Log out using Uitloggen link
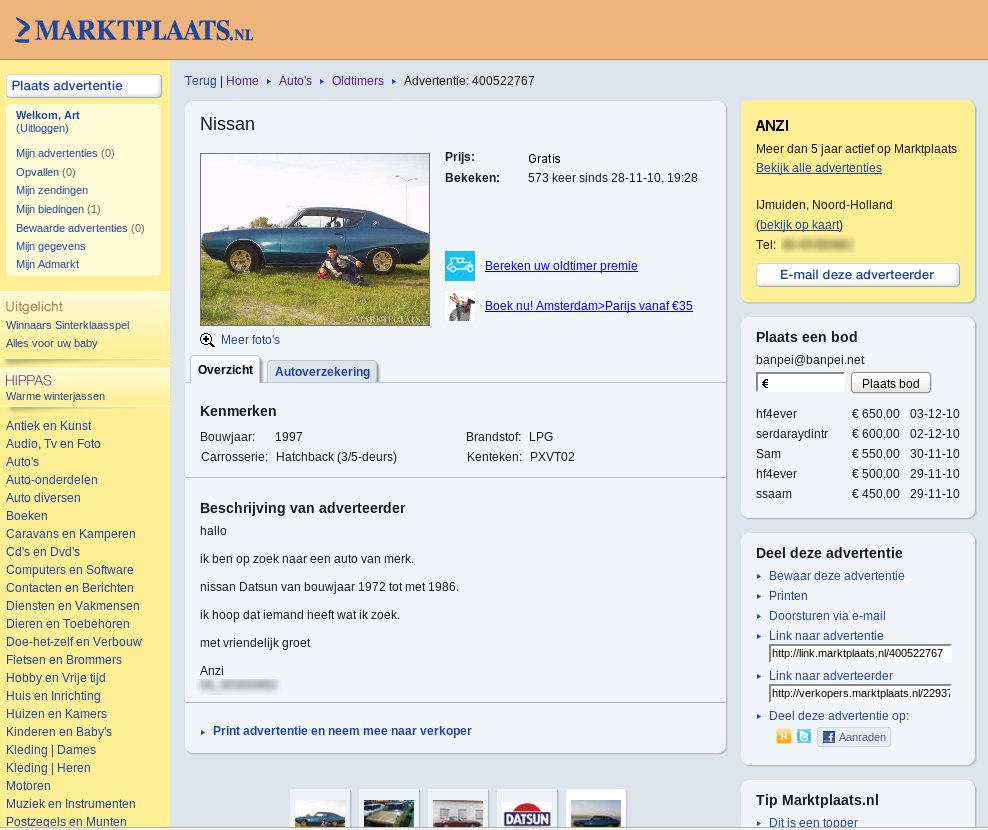 pos(42,128)
